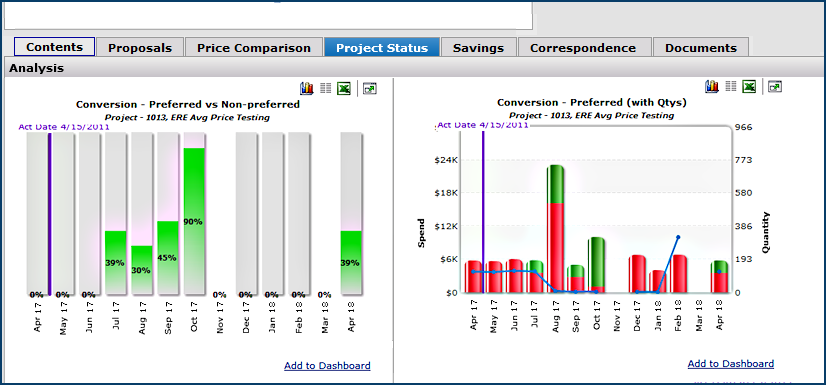
Task: Click the Dec 17 red spend bar
Action: tap(637, 274)
